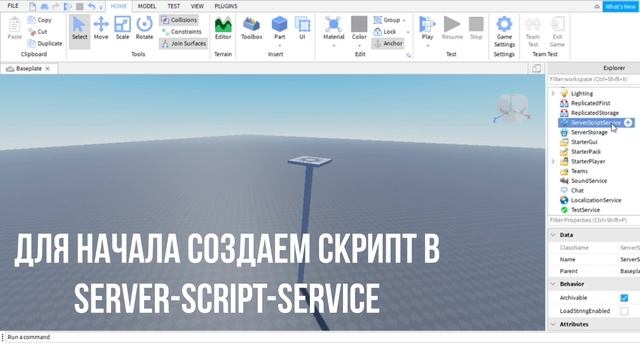Click the undo arrow in the title bar
This screenshot has height=360, width=640.
point(91,6)
